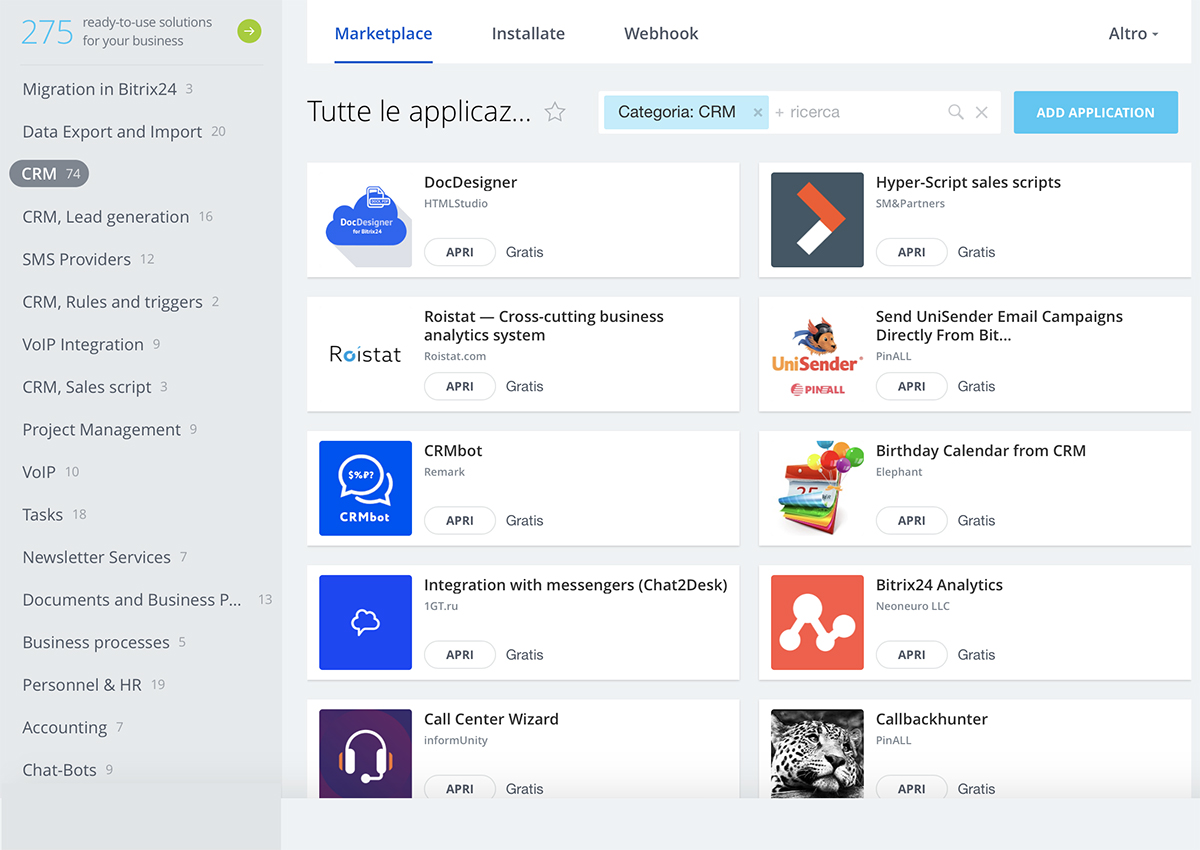Open the CRMbot title link
The image size is (1200, 850).
pos(453,451)
